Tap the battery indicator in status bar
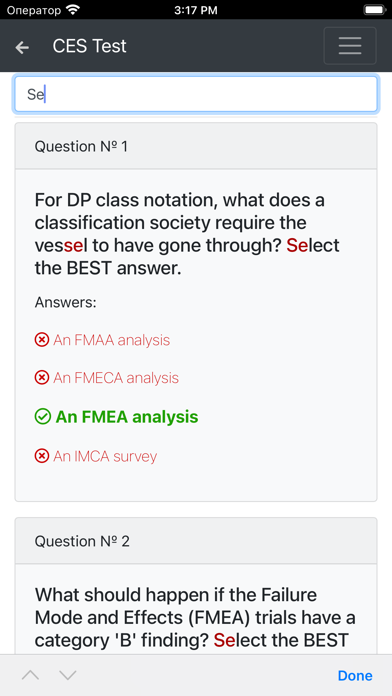Viewport: 392px width, 696px height. (375, 9)
